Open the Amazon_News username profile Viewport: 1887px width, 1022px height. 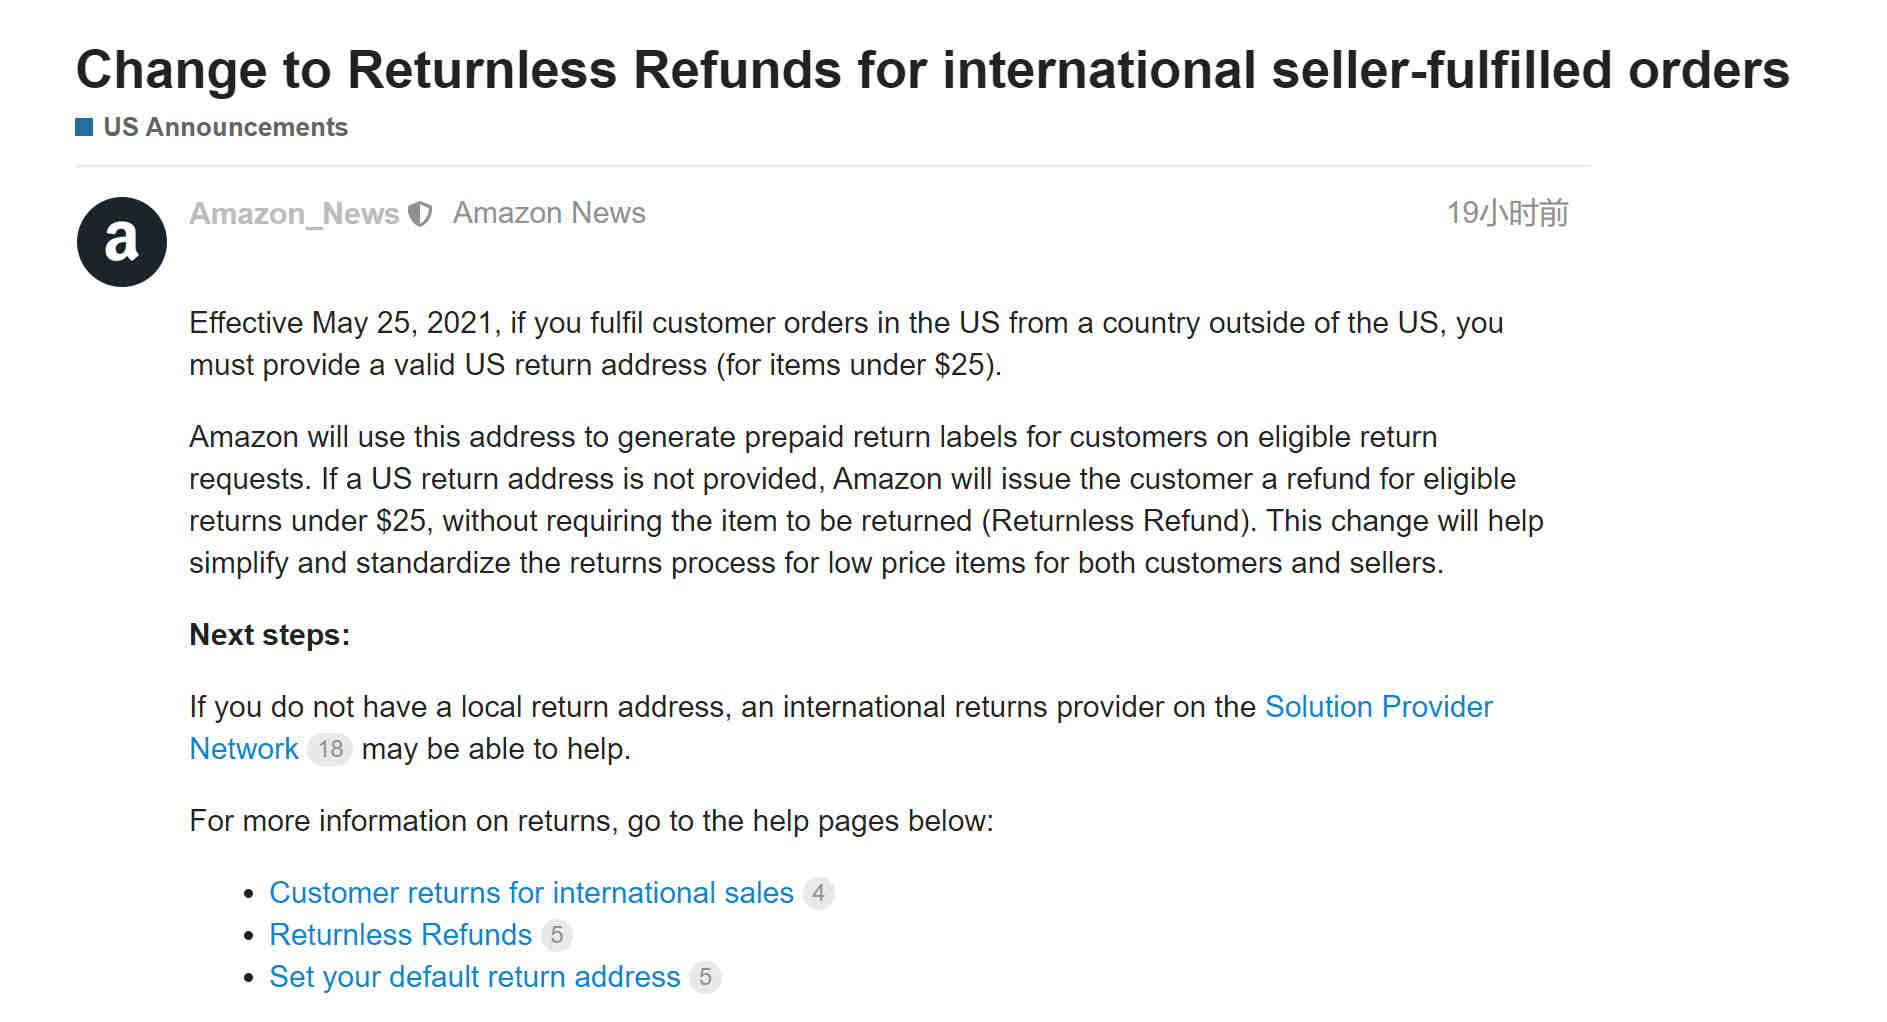[294, 214]
